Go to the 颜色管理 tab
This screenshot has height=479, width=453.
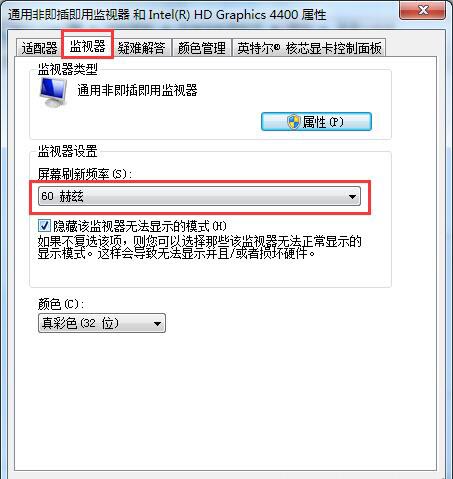201,48
